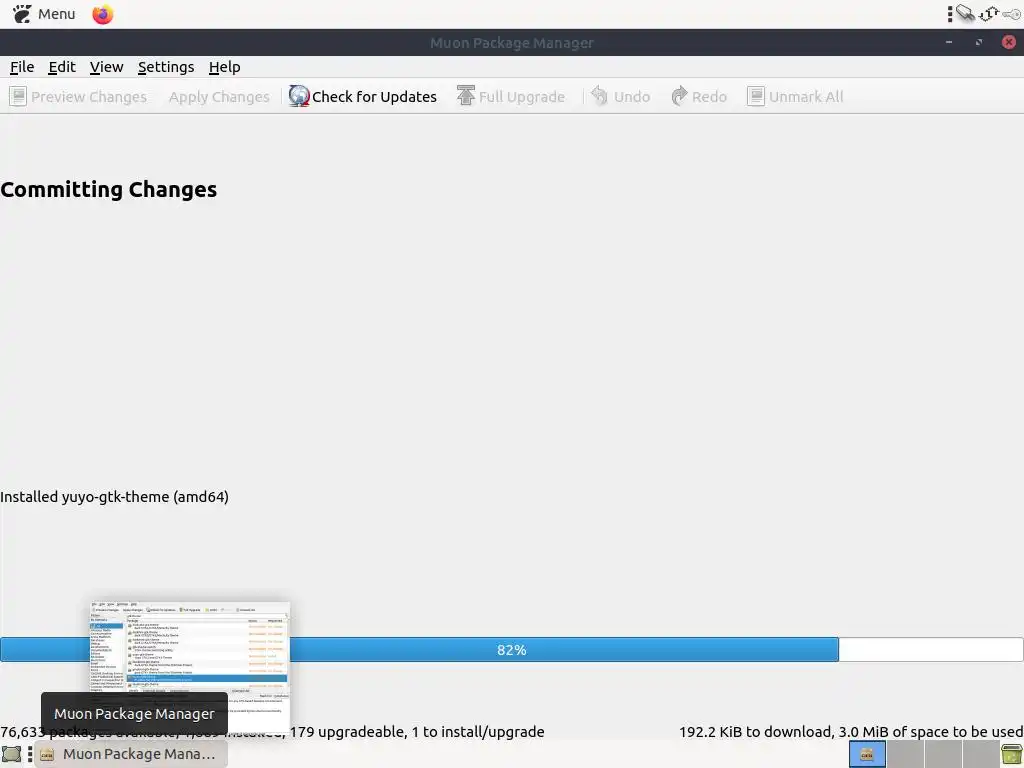
Task: Click the up/down arrows network activity icon
Action: coord(989,13)
